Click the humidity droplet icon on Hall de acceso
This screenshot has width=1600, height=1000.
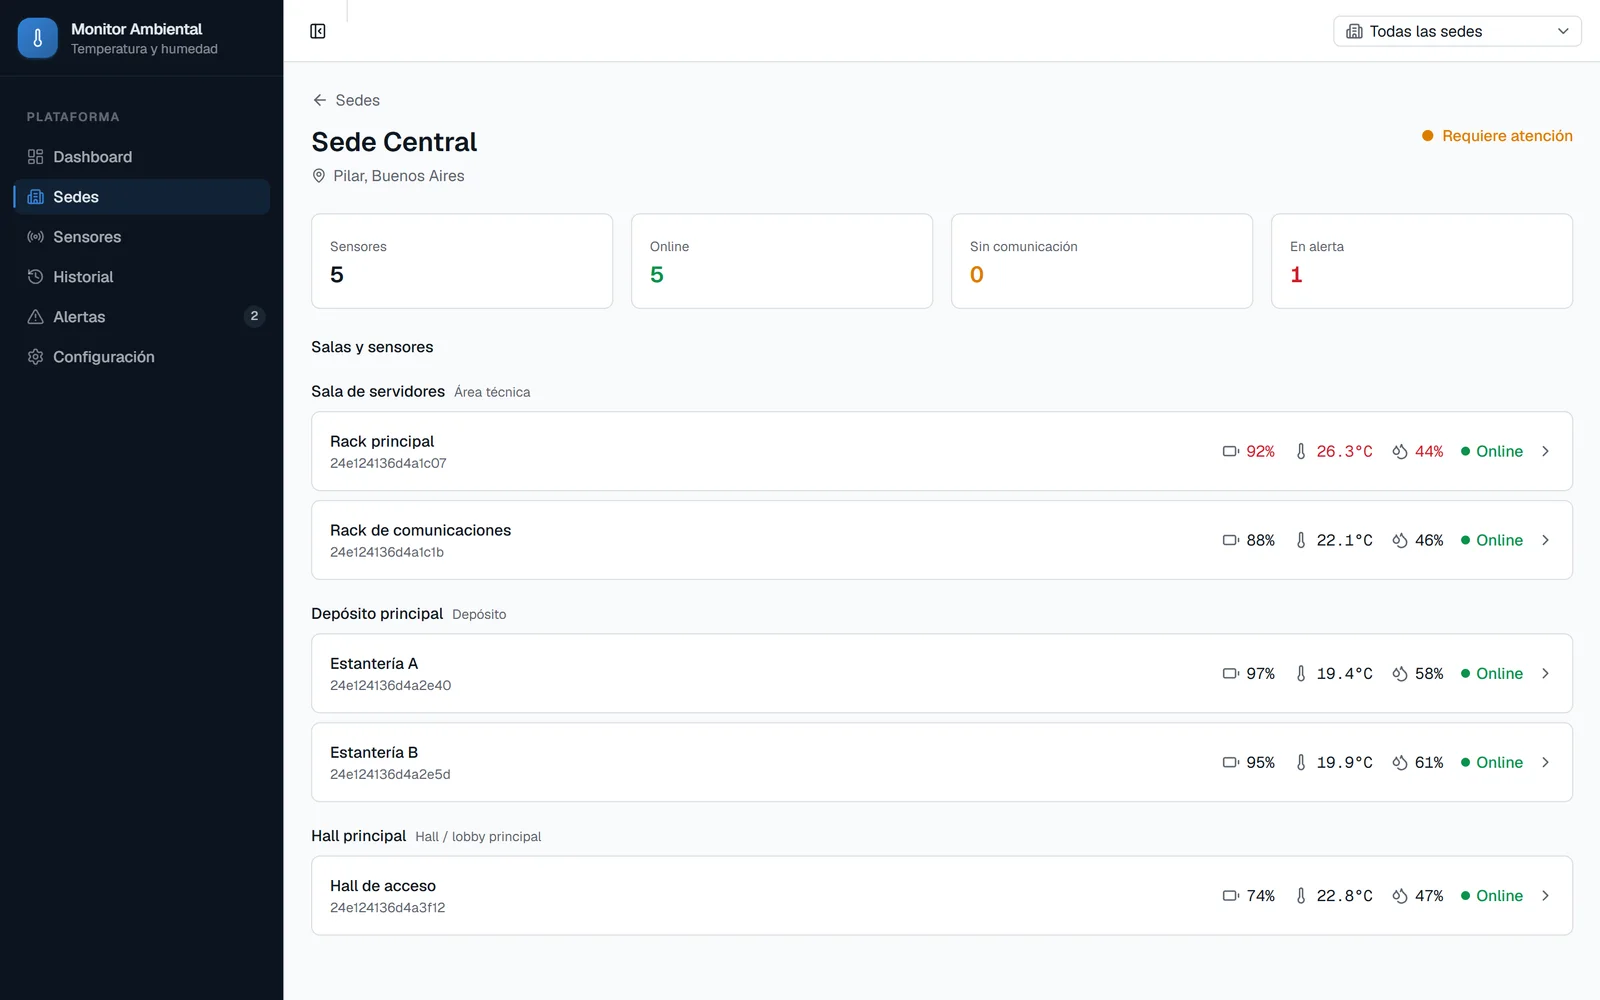(1400, 896)
